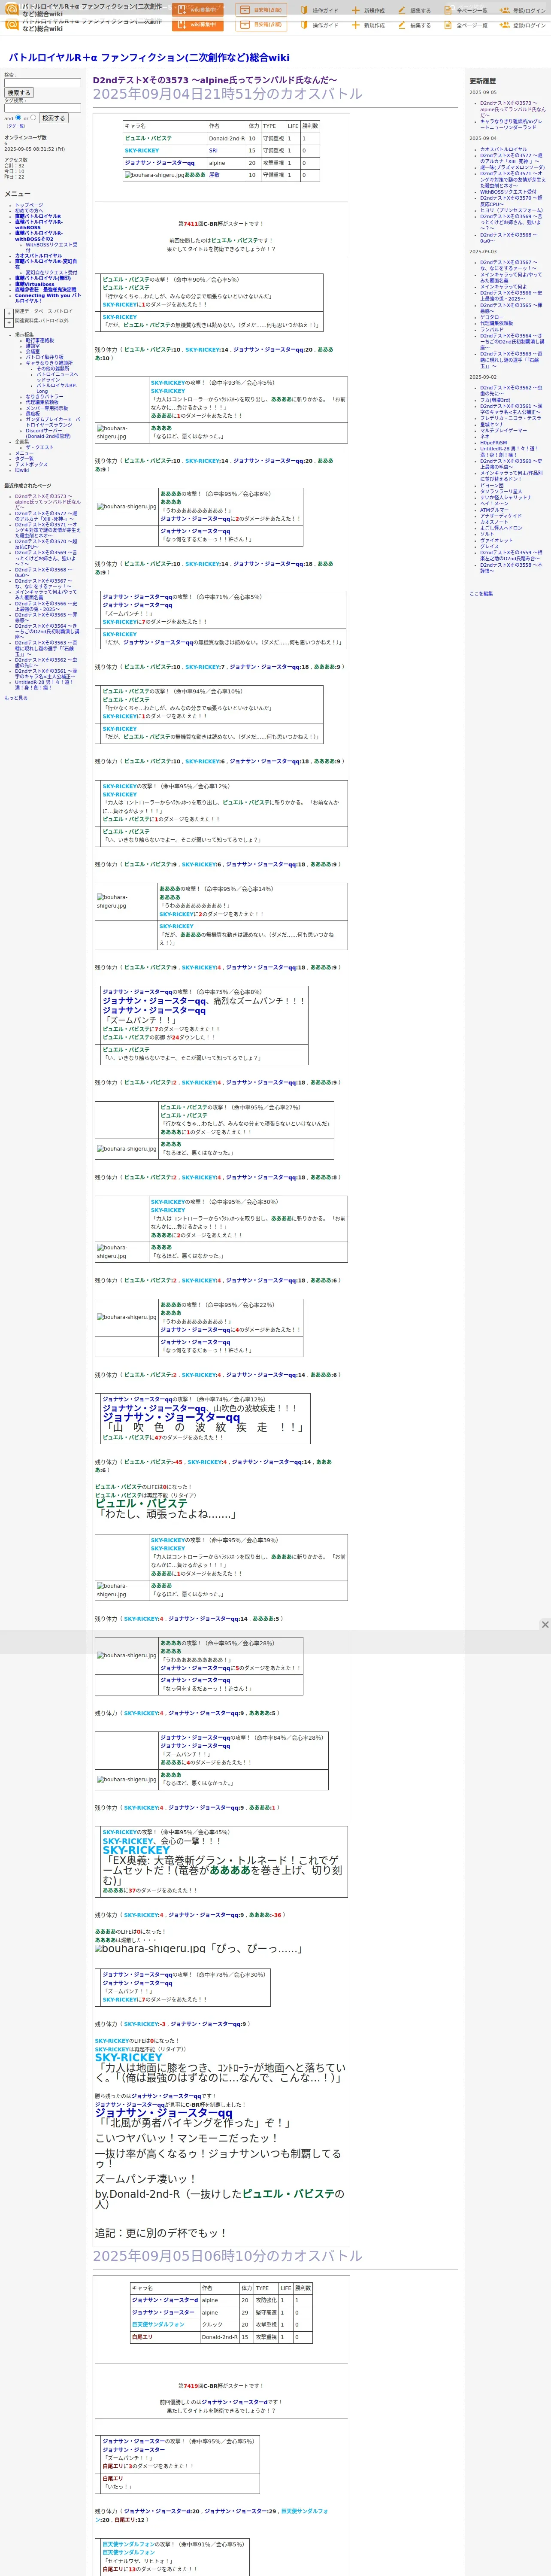Open the article title D2ndテストXその3573 above the content
The image size is (551, 2576).
[215, 80]
